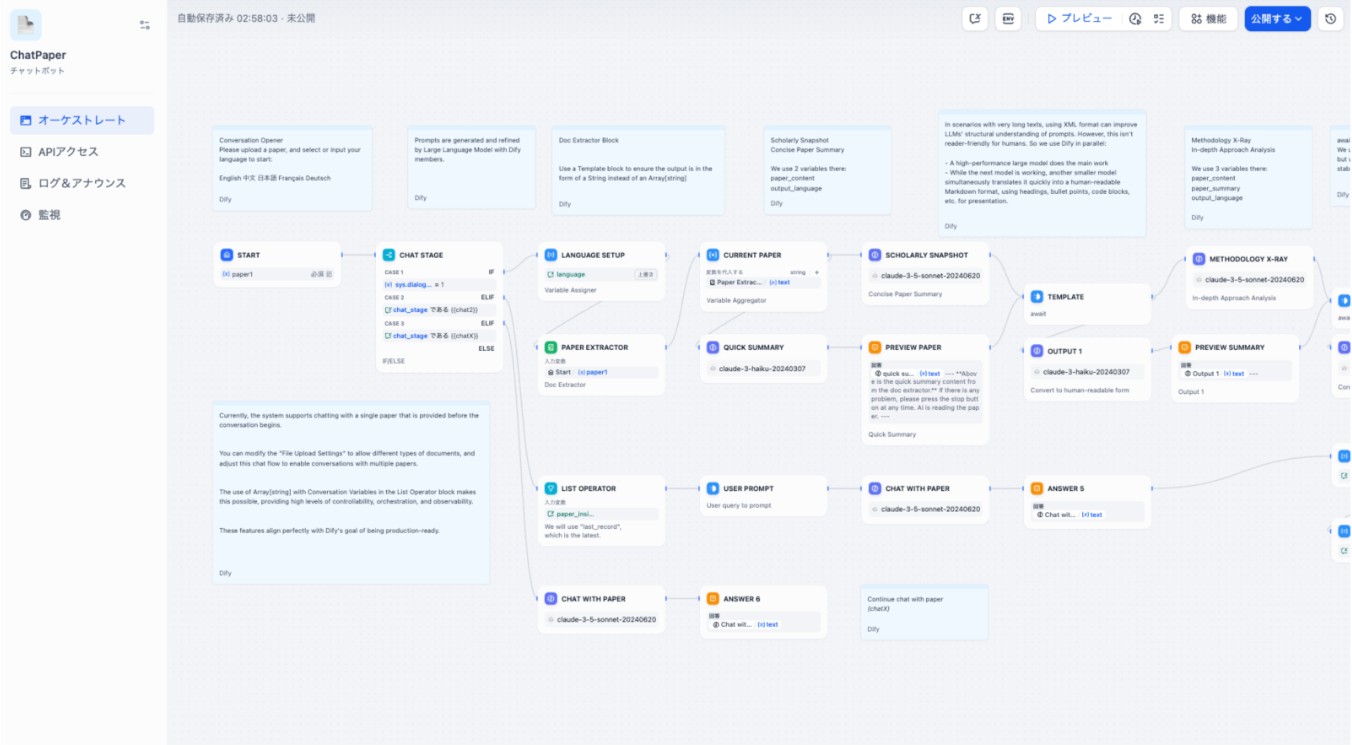The width and height of the screenshot is (1352, 745).
Task: Start the プレビュー preview run
Action: click(1079, 19)
